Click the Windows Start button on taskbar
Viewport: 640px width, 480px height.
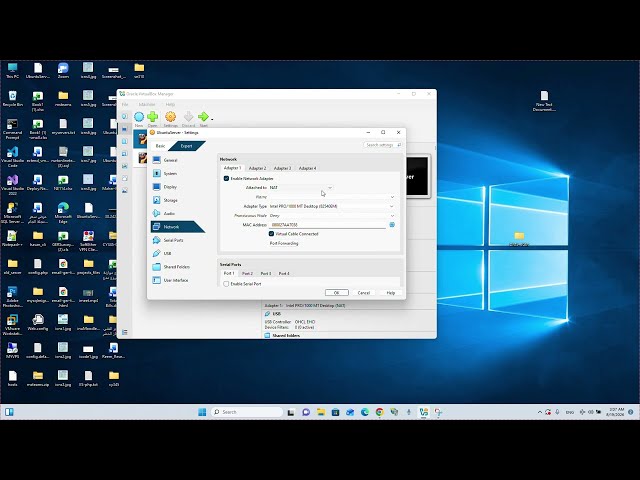[202, 412]
